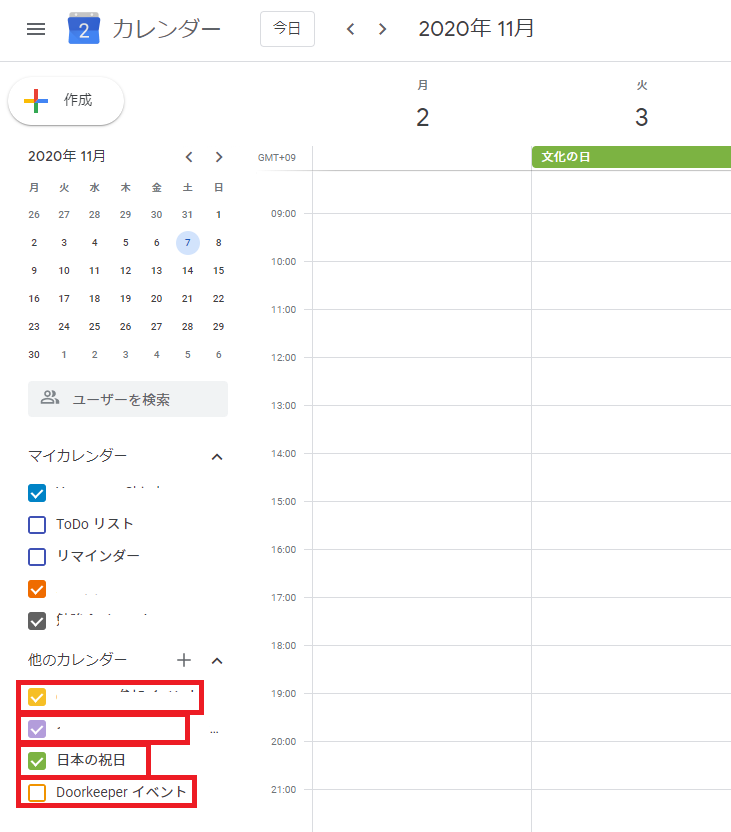Click the people icon in user search
Screen dimensions: 731x832
[50, 399]
